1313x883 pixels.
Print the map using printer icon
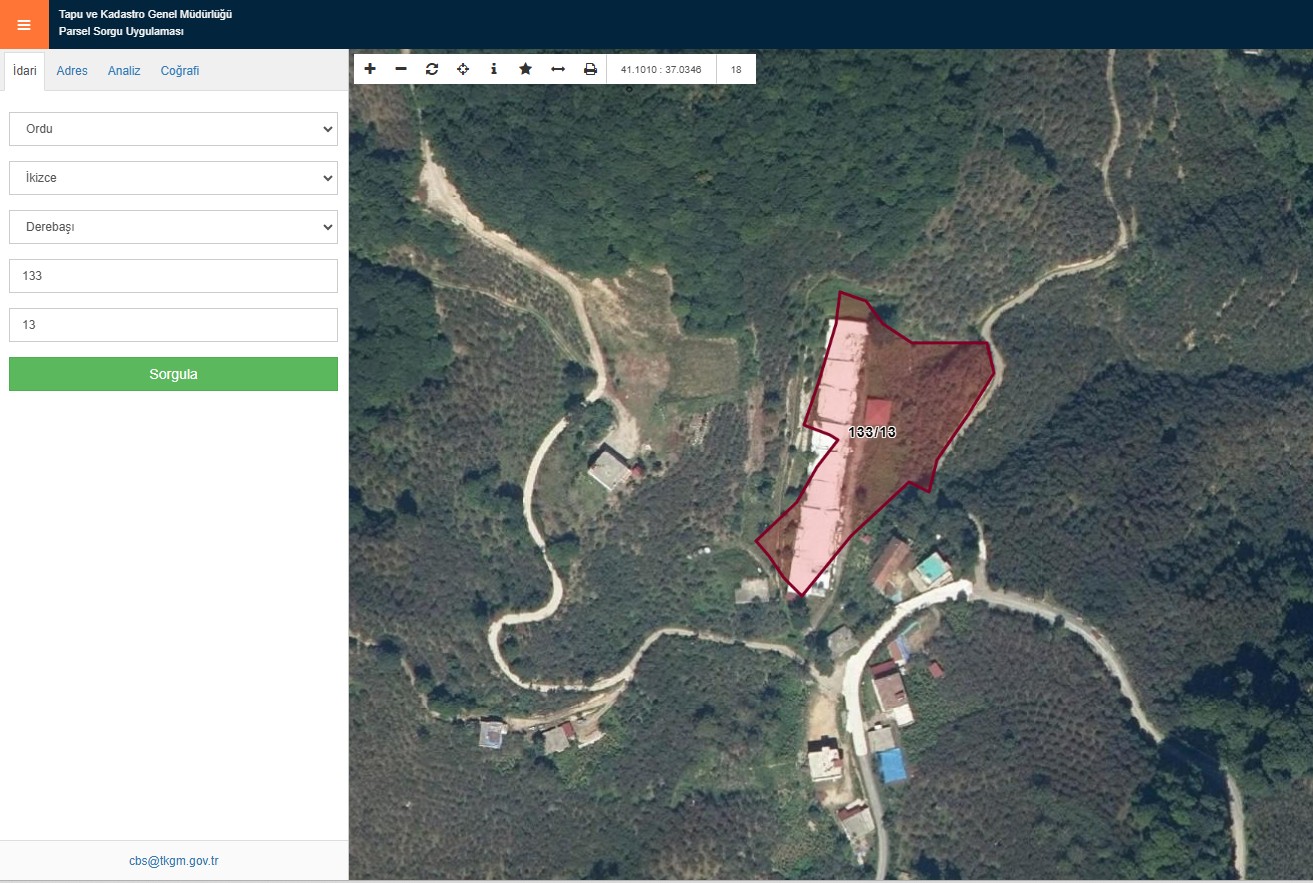590,69
